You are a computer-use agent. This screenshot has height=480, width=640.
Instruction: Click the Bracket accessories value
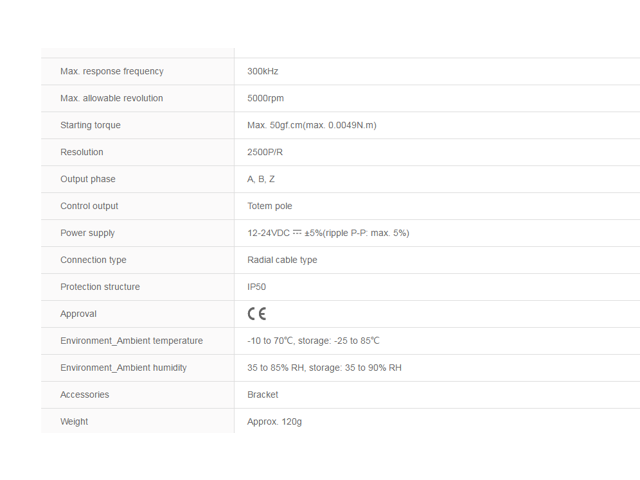tap(262, 394)
